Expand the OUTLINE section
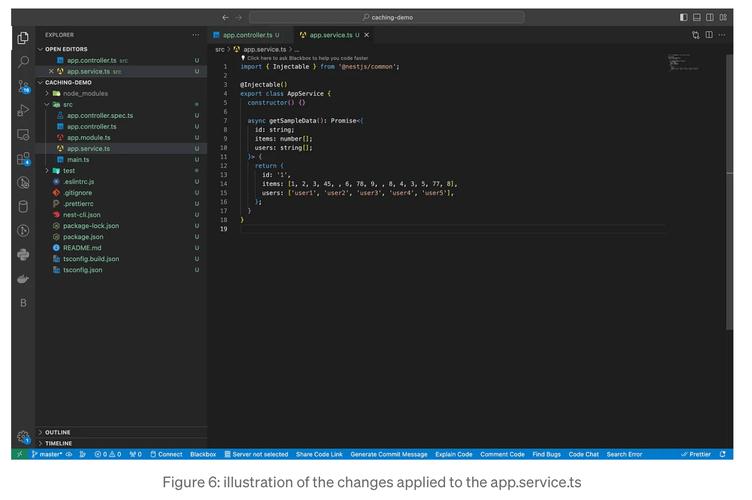 tap(57, 432)
